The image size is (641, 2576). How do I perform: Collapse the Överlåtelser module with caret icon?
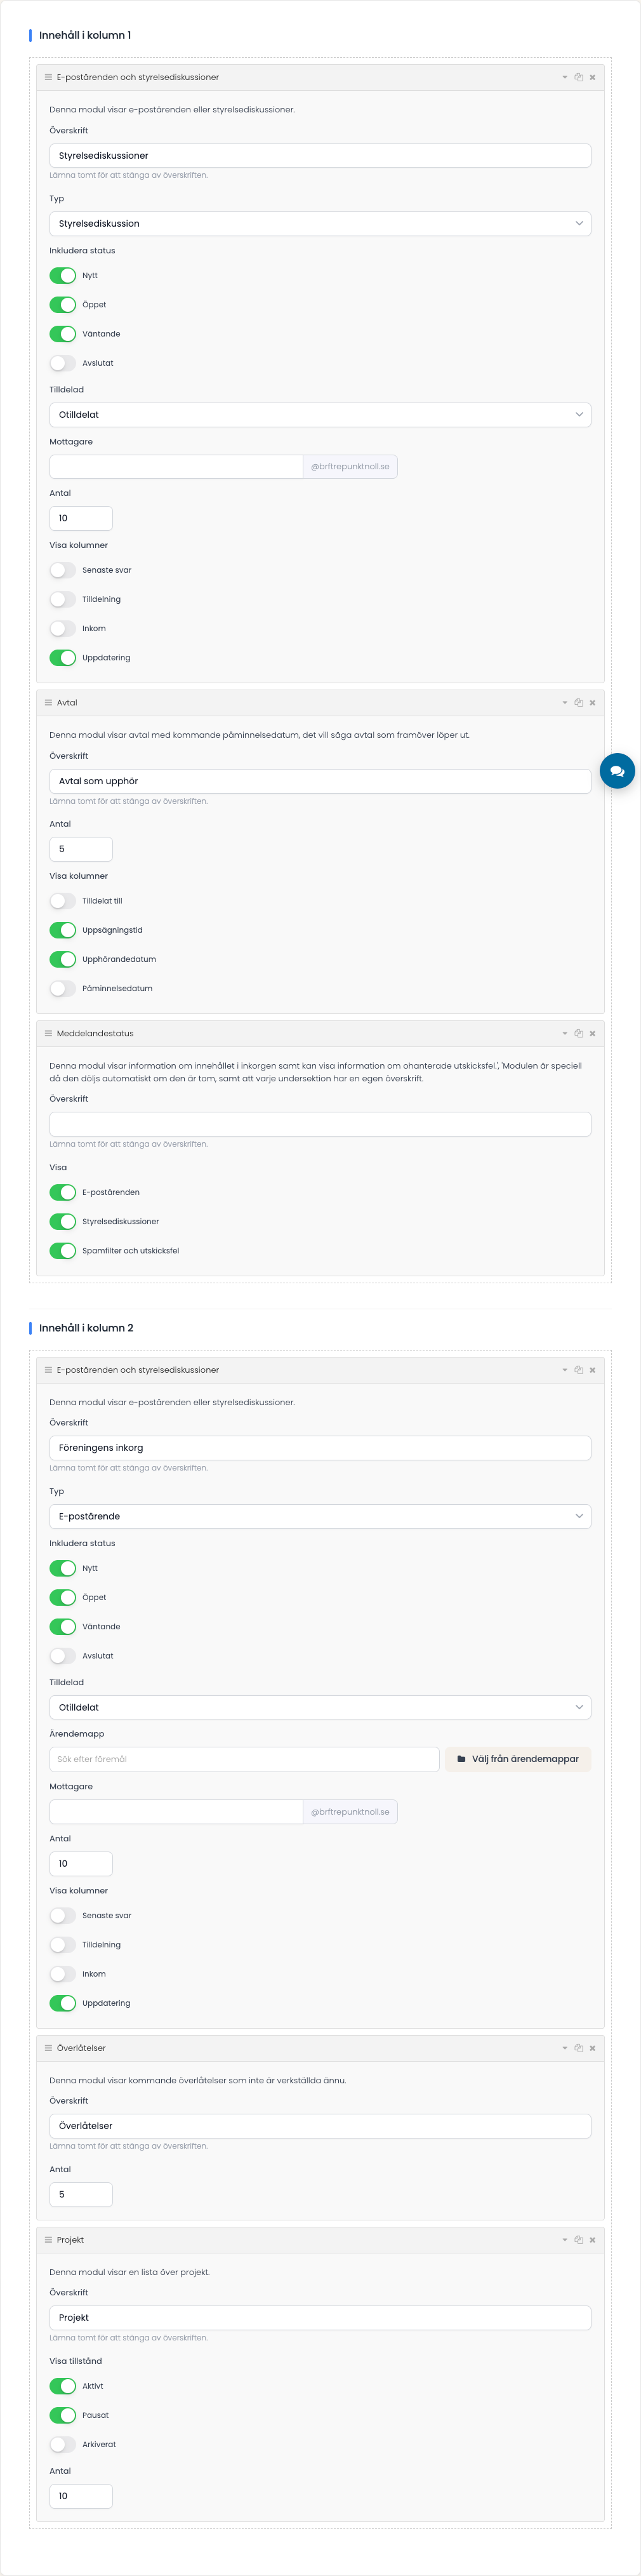(564, 2047)
